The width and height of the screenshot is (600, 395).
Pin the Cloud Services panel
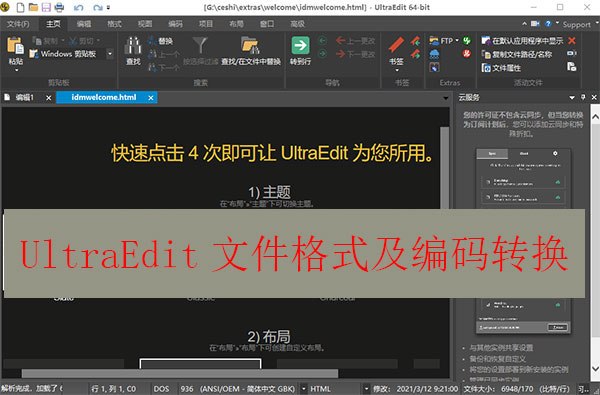583,98
